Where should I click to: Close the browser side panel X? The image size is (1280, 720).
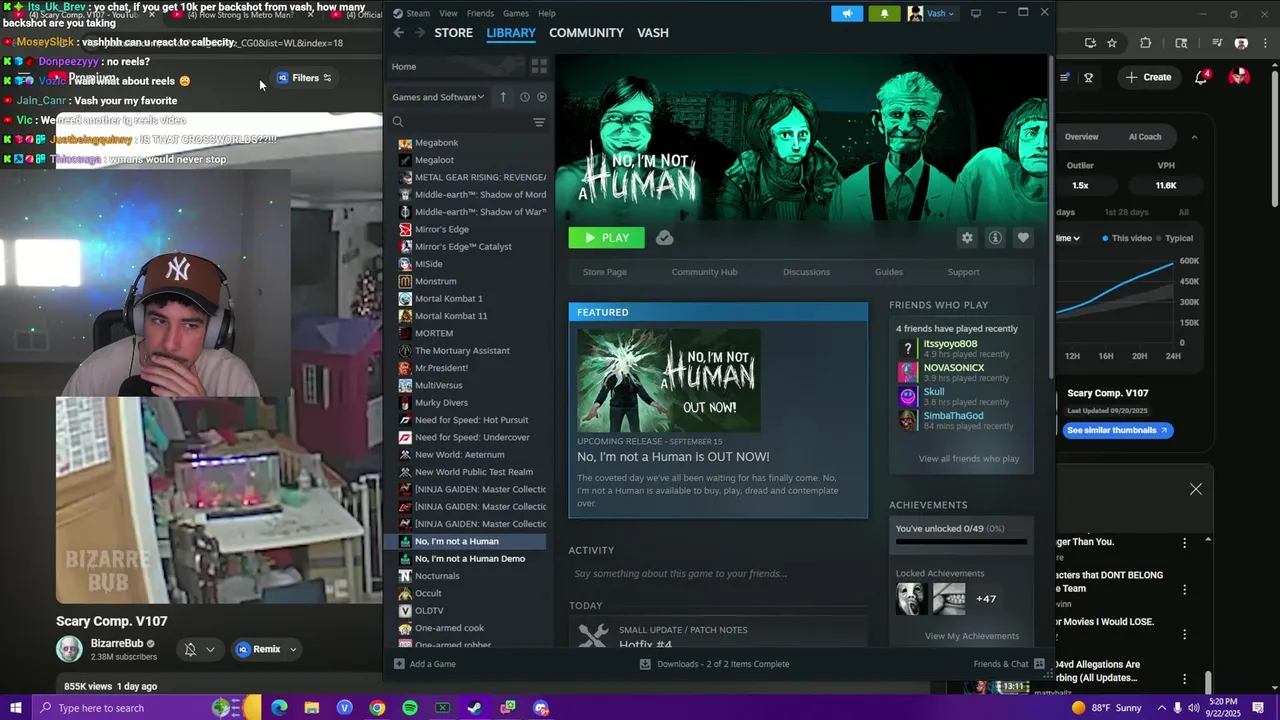[1196, 489]
